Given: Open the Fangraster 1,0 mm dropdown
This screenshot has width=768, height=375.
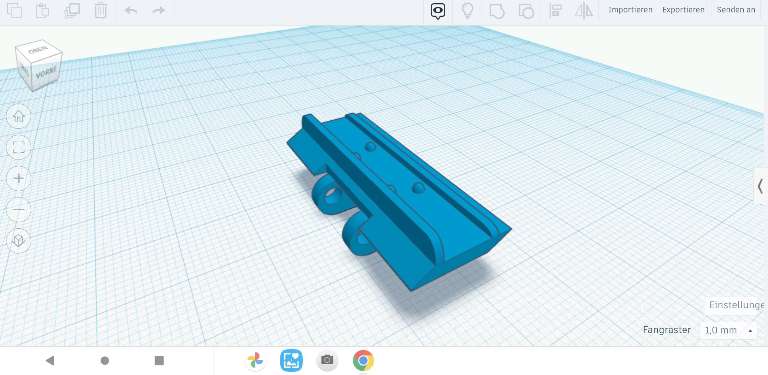Looking at the screenshot, I should click(x=728, y=330).
